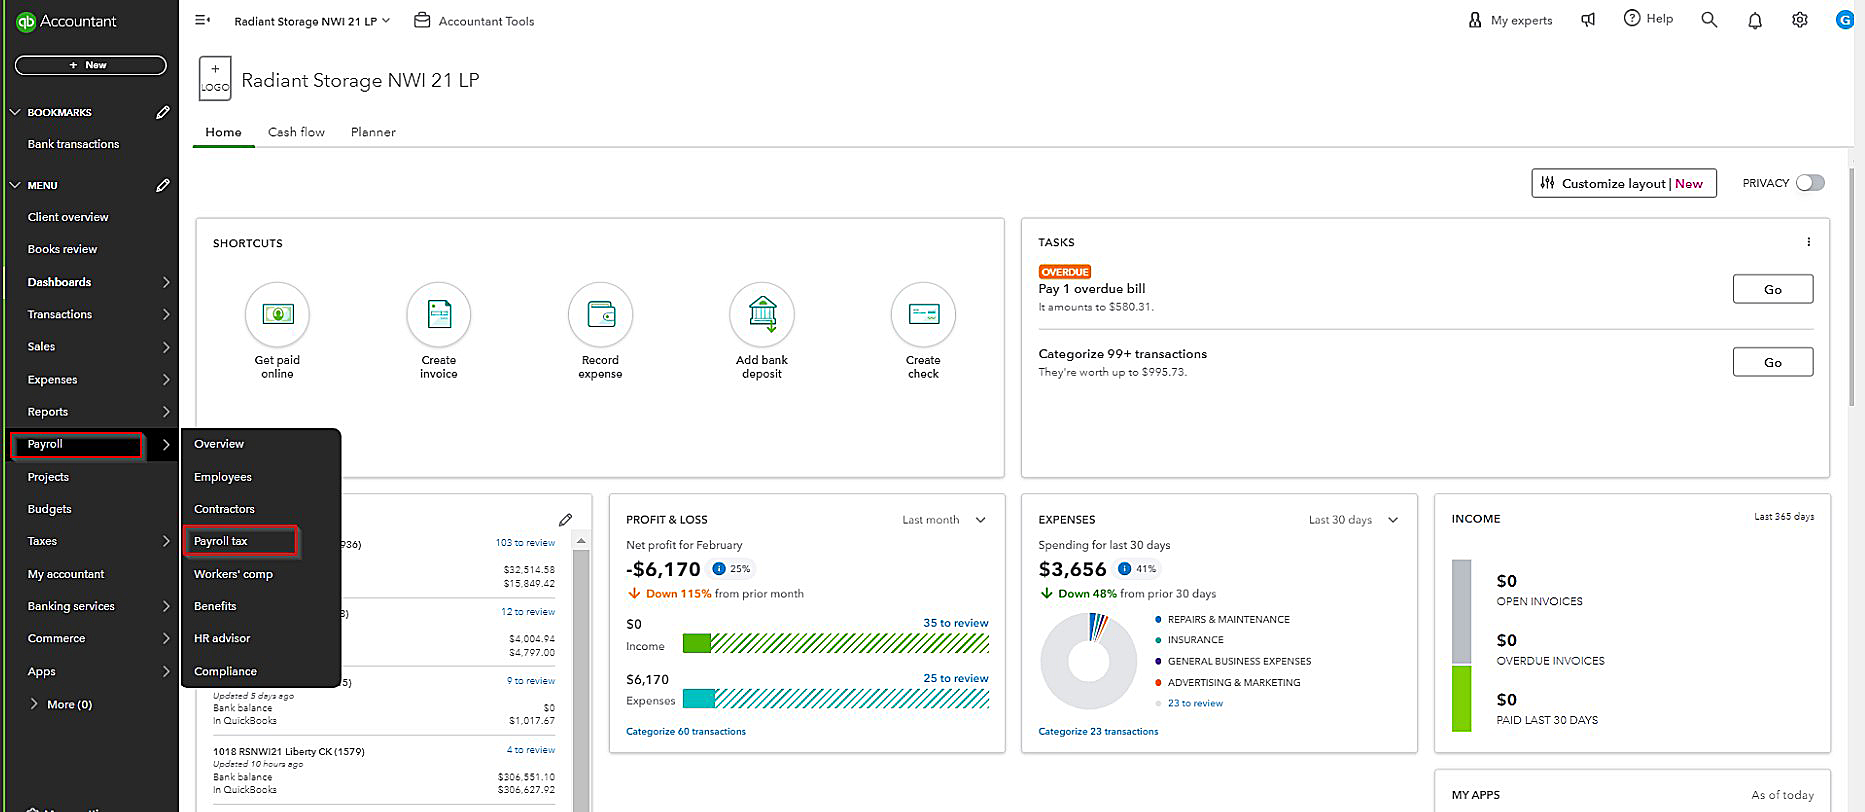Select Employees in Payroll submenu

click(x=223, y=477)
